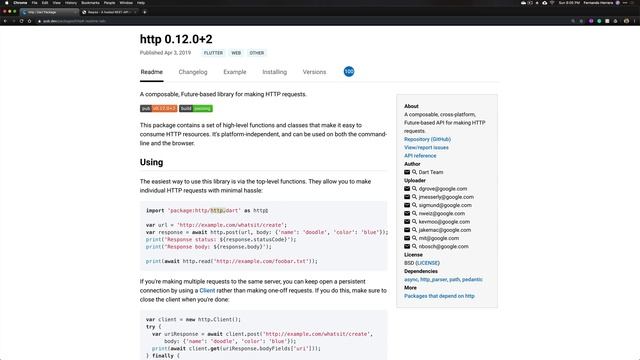Click the blue 100 score badge
Image resolution: width=640 pixels, height=360 pixels.
[x=349, y=71]
